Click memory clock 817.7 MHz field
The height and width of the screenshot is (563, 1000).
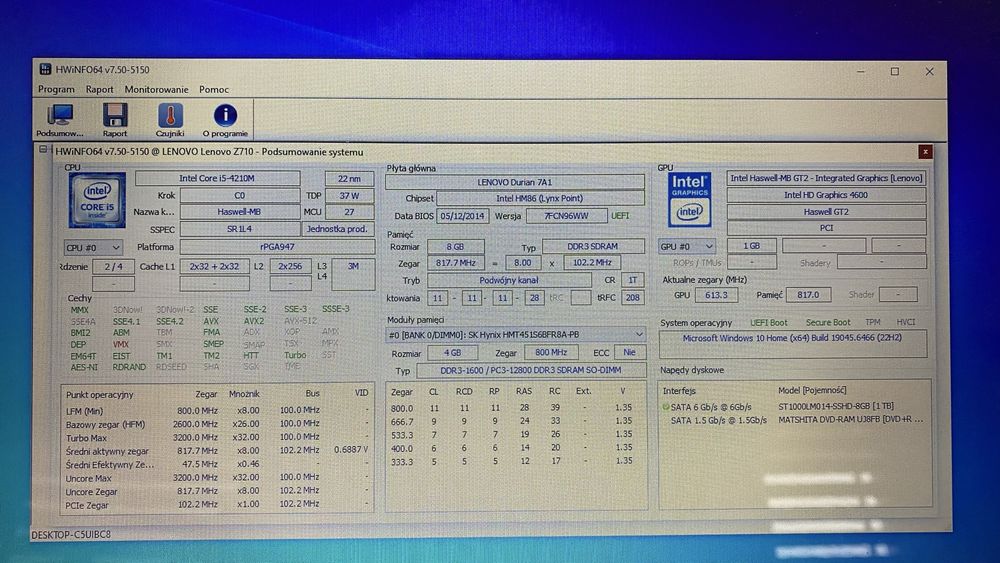[x=455, y=263]
